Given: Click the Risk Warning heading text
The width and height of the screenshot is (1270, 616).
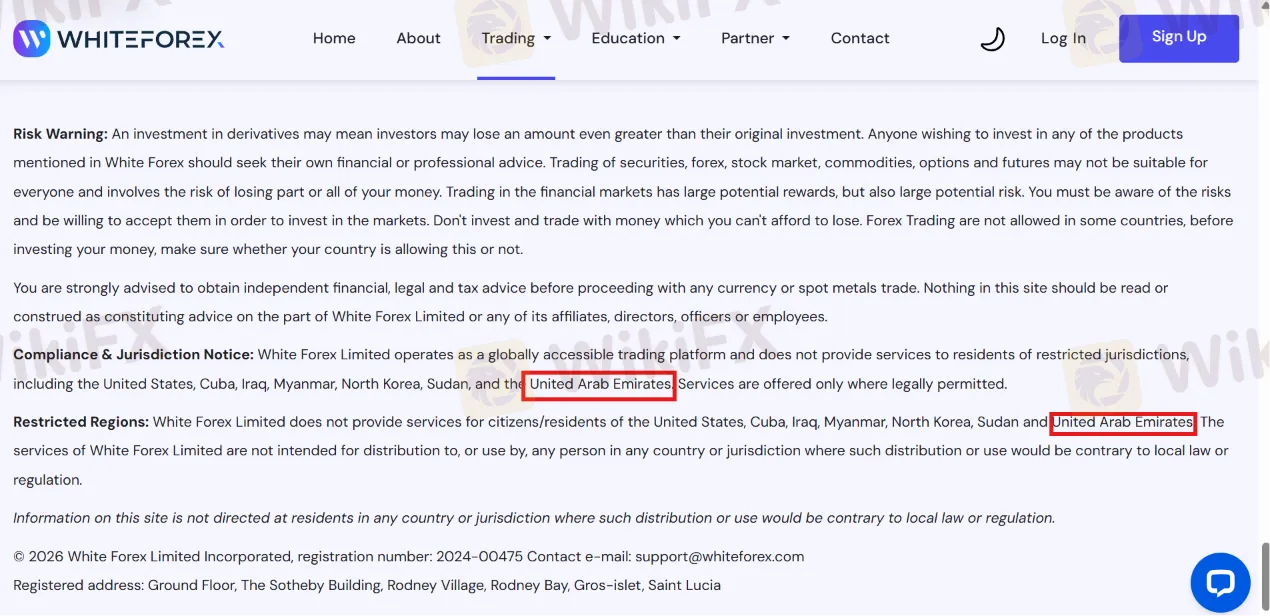Looking at the screenshot, I should [x=60, y=134].
